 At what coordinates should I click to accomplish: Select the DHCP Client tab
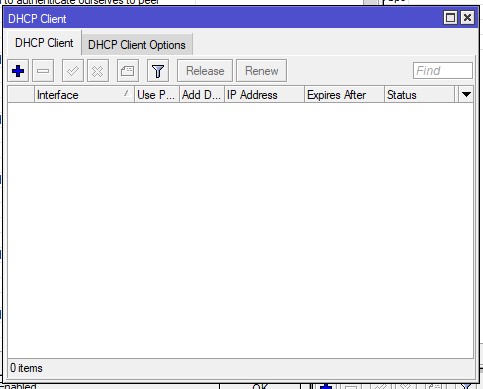pyautogui.click(x=44, y=43)
